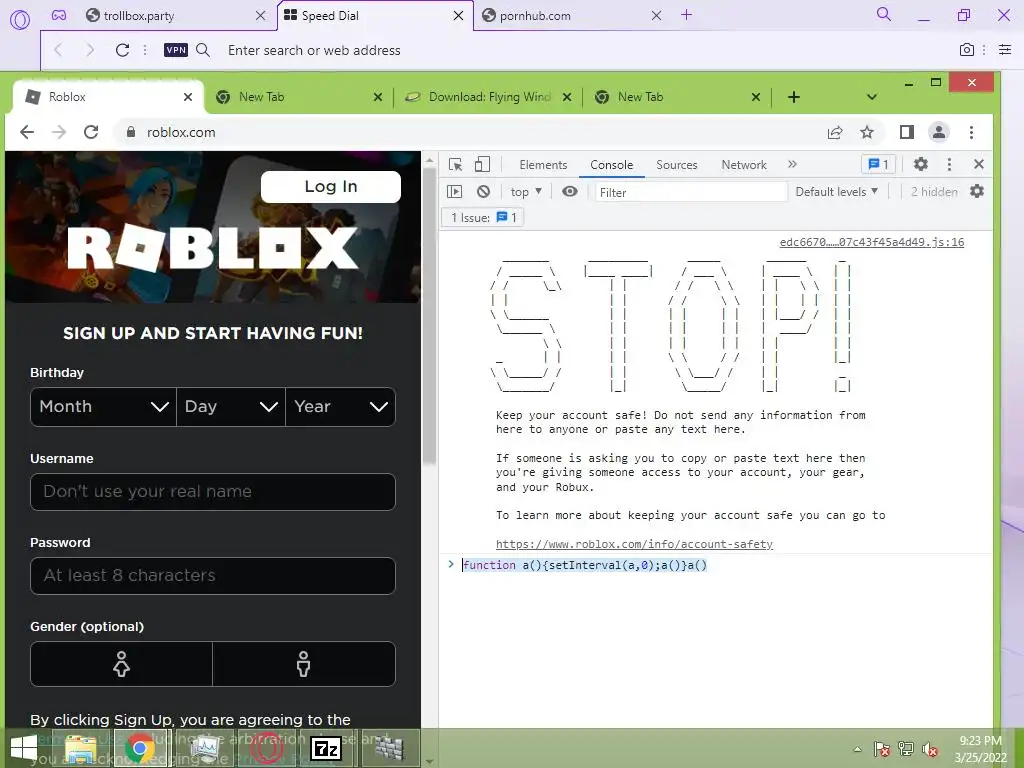Click the muted volume tray icon
The width and height of the screenshot is (1024, 768).
coord(929,749)
